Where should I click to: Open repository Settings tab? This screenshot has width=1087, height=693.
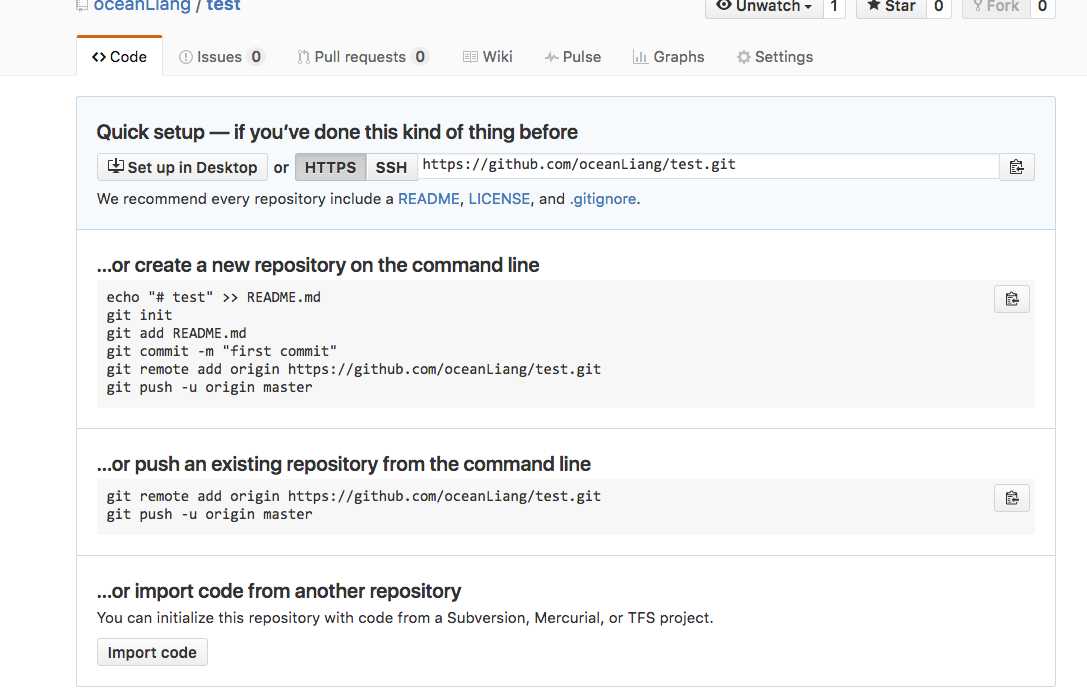point(775,57)
